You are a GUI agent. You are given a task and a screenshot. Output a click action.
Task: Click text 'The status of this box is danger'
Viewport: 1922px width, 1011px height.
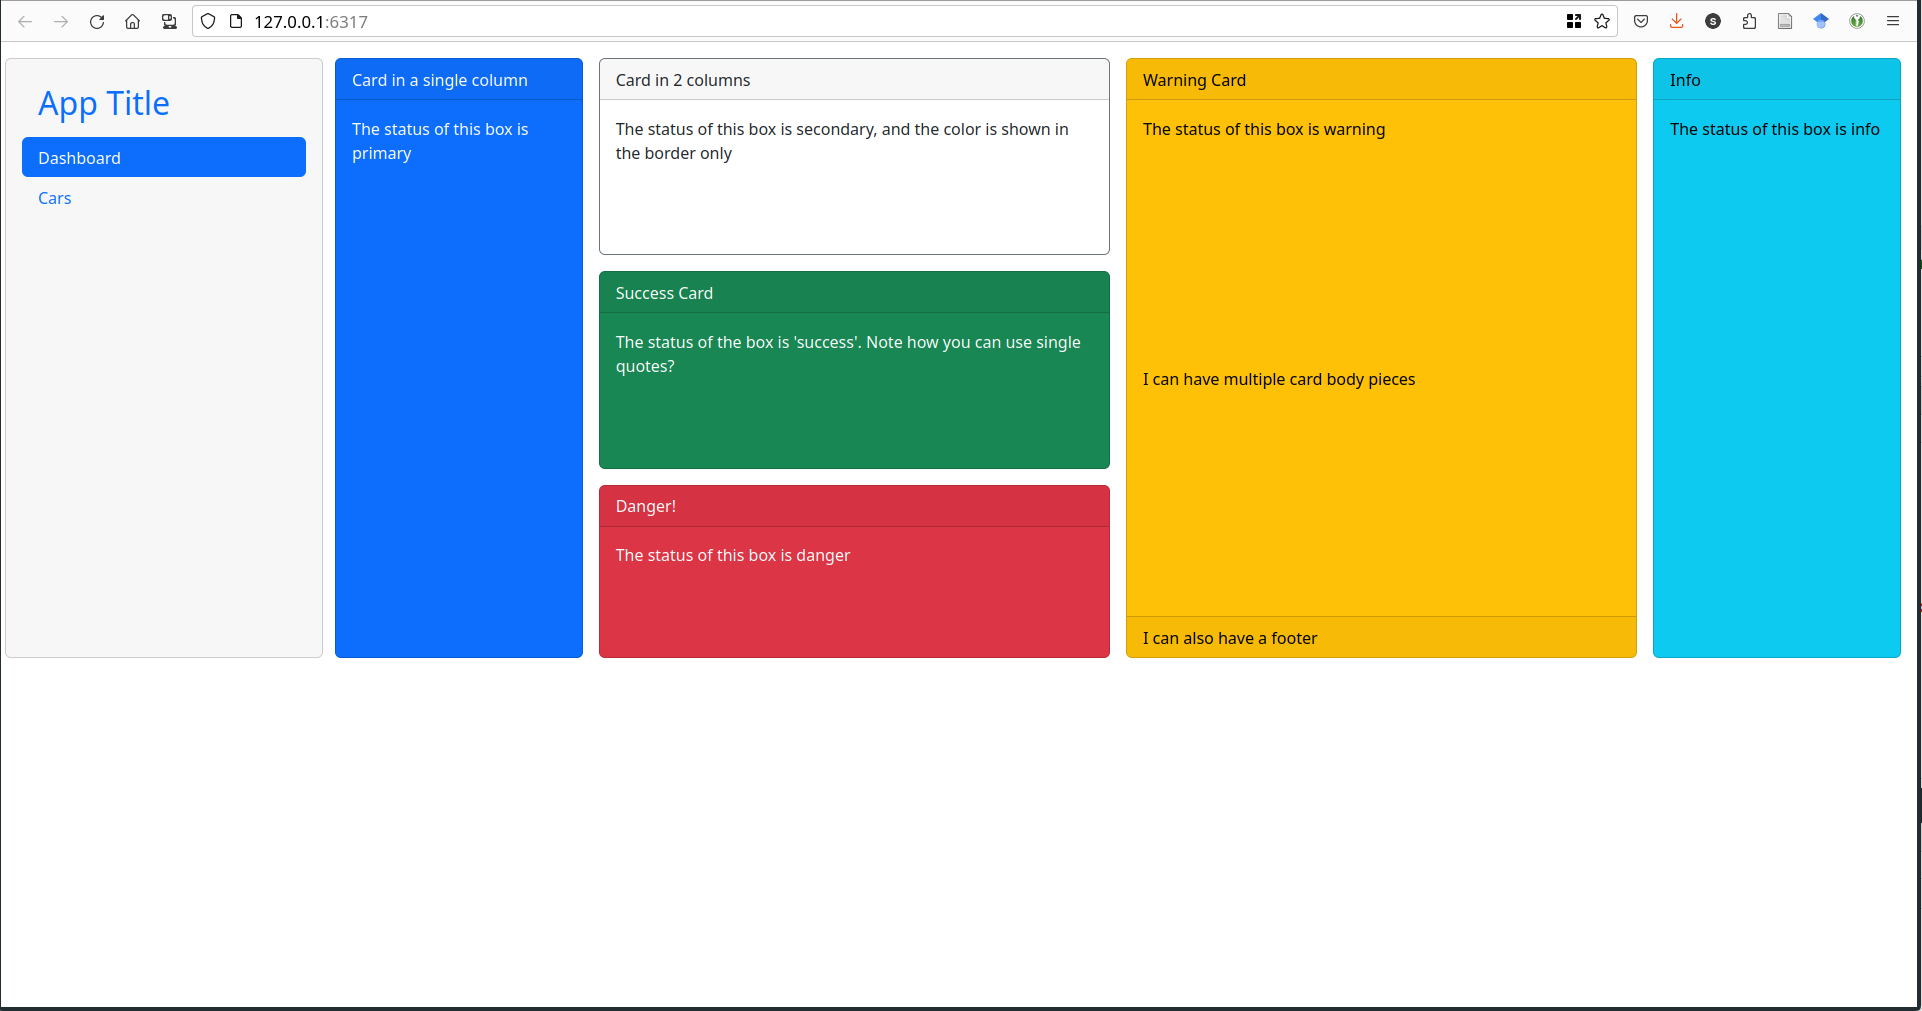733,555
